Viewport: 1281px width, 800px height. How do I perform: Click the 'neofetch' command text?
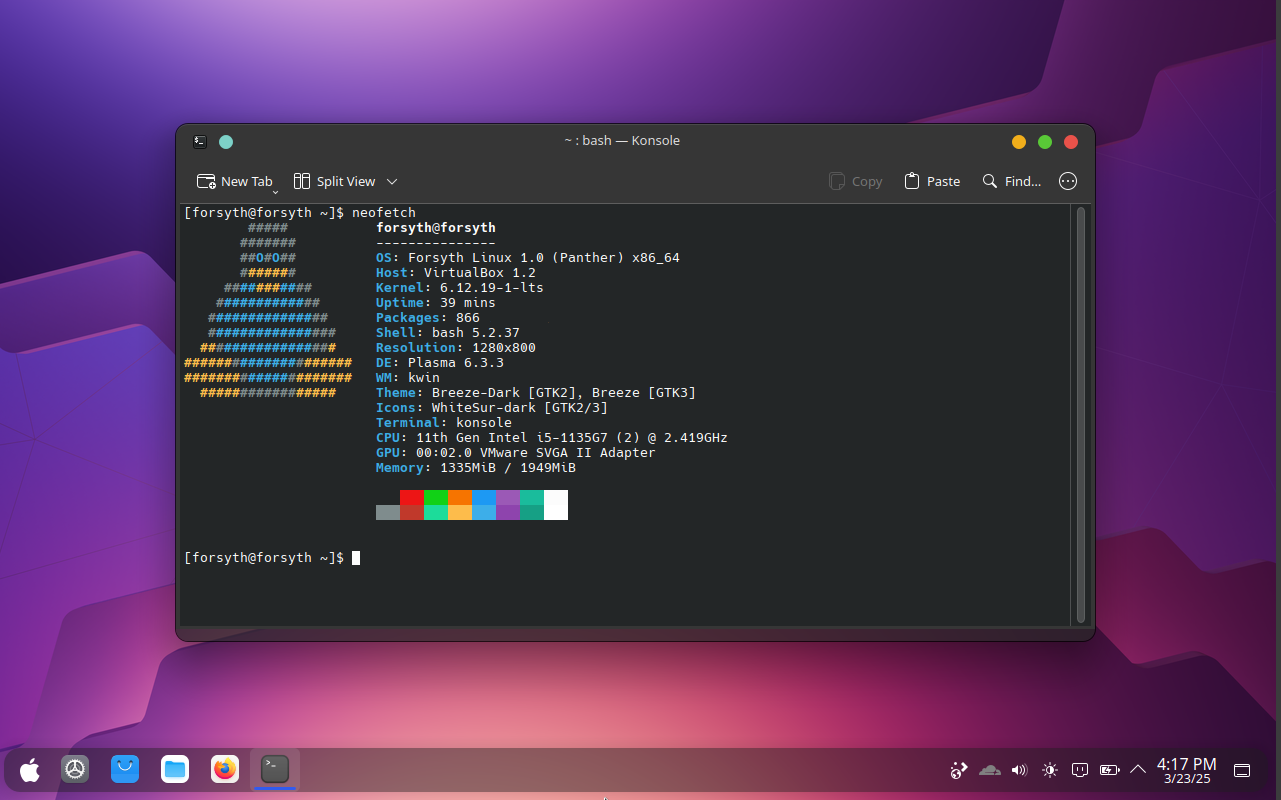coord(384,212)
